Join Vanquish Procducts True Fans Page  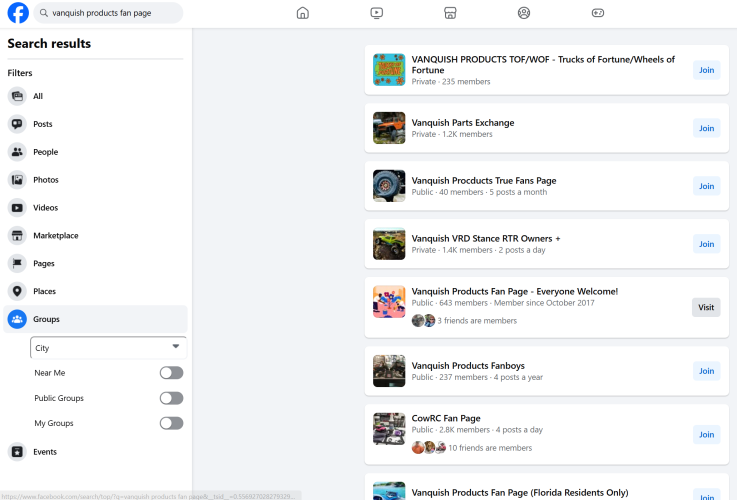(x=706, y=186)
